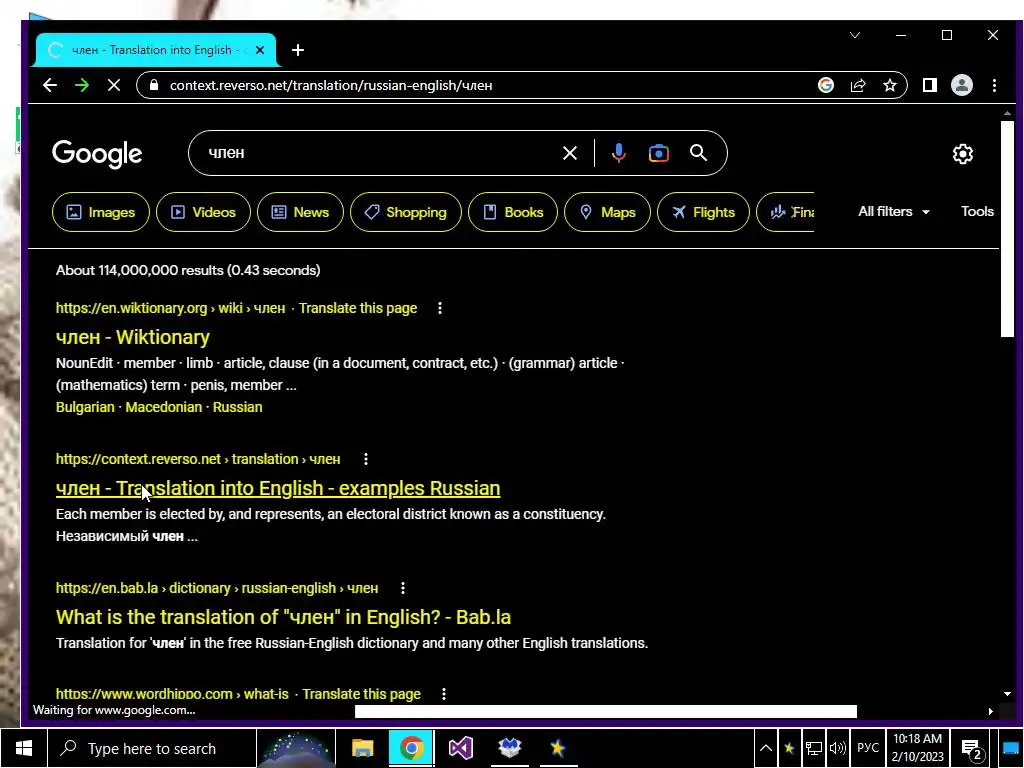Open the Windows Start menu

24,748
